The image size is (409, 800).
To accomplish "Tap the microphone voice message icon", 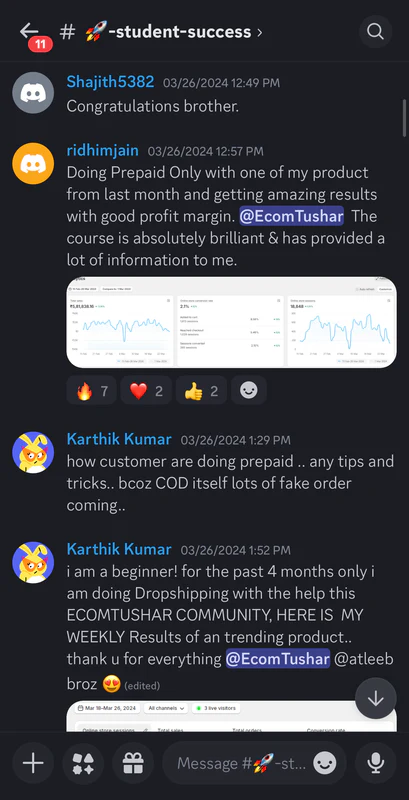I will point(375,763).
